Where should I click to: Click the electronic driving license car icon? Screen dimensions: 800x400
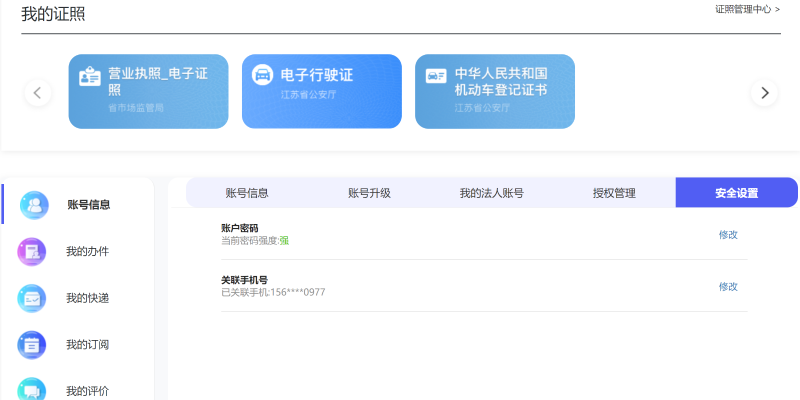tap(262, 76)
